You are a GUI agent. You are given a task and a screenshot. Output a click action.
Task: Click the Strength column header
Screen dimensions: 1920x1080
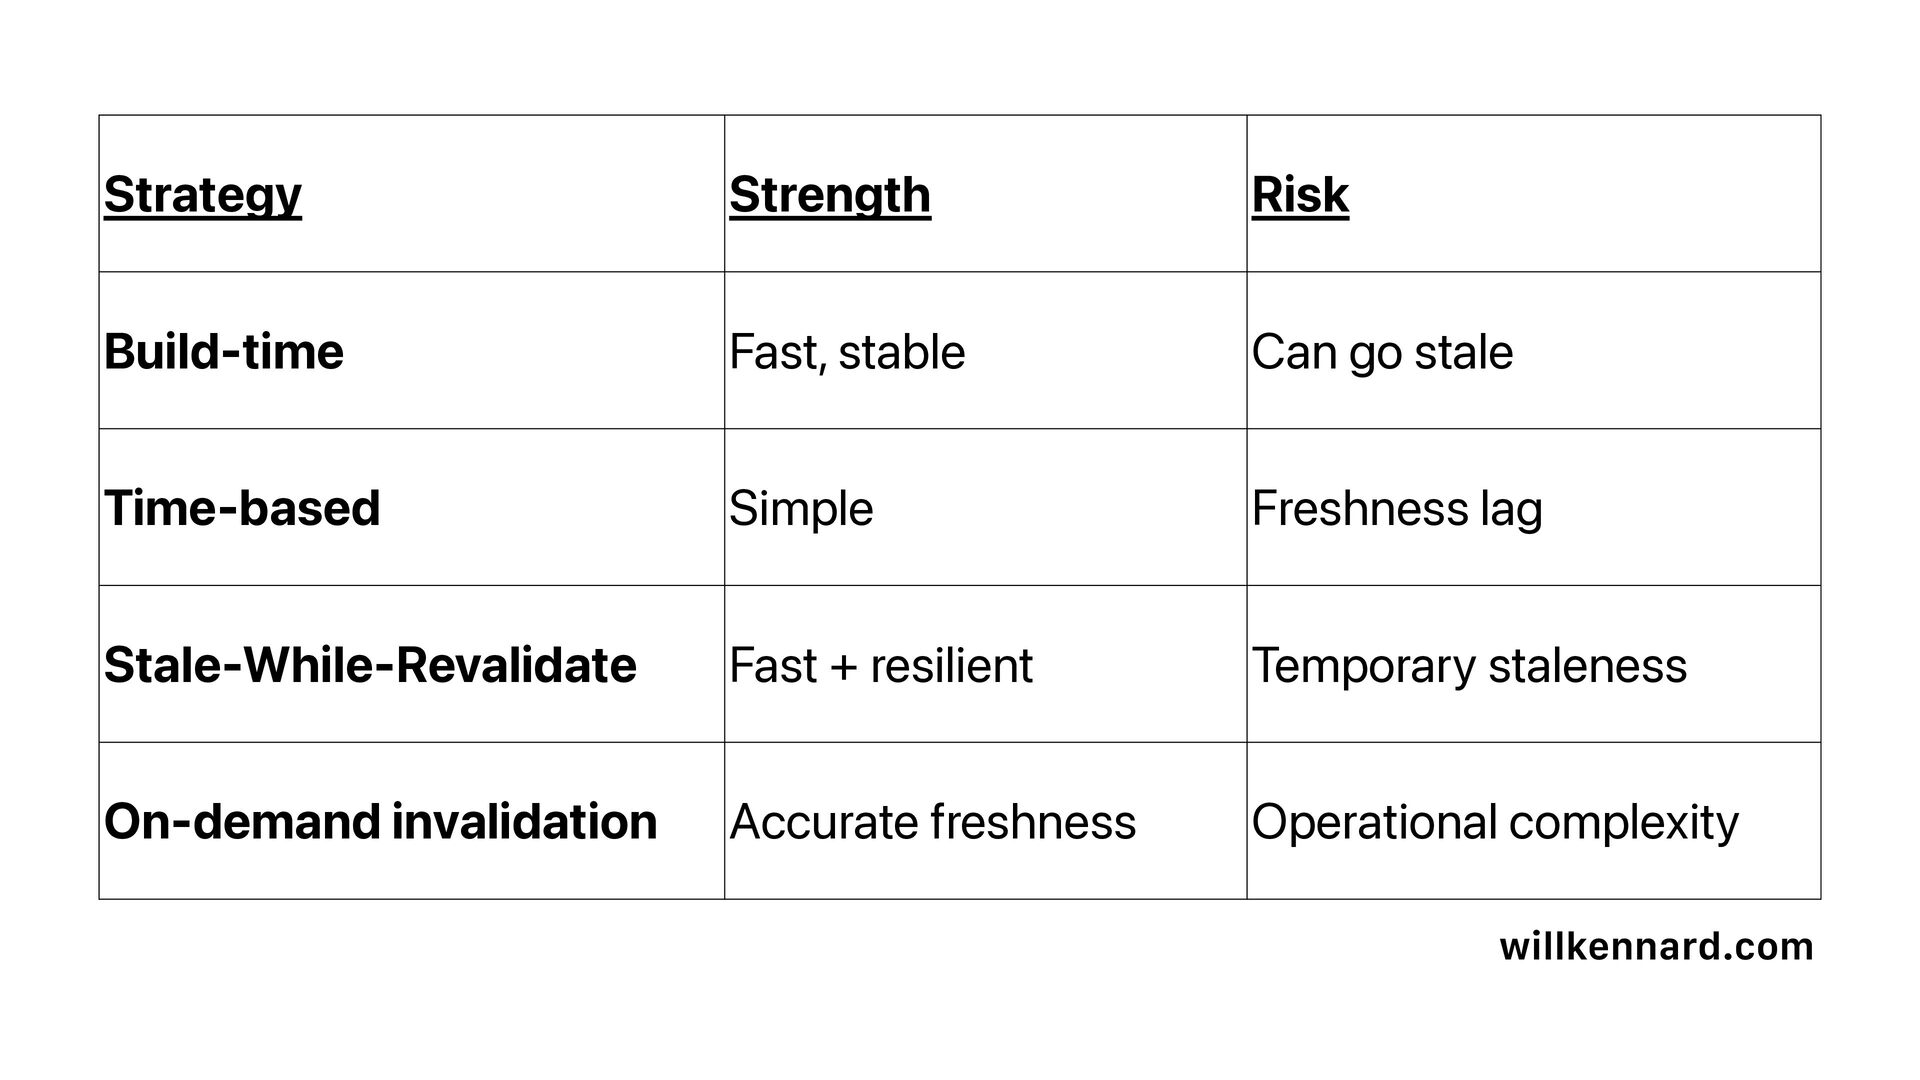point(985,194)
